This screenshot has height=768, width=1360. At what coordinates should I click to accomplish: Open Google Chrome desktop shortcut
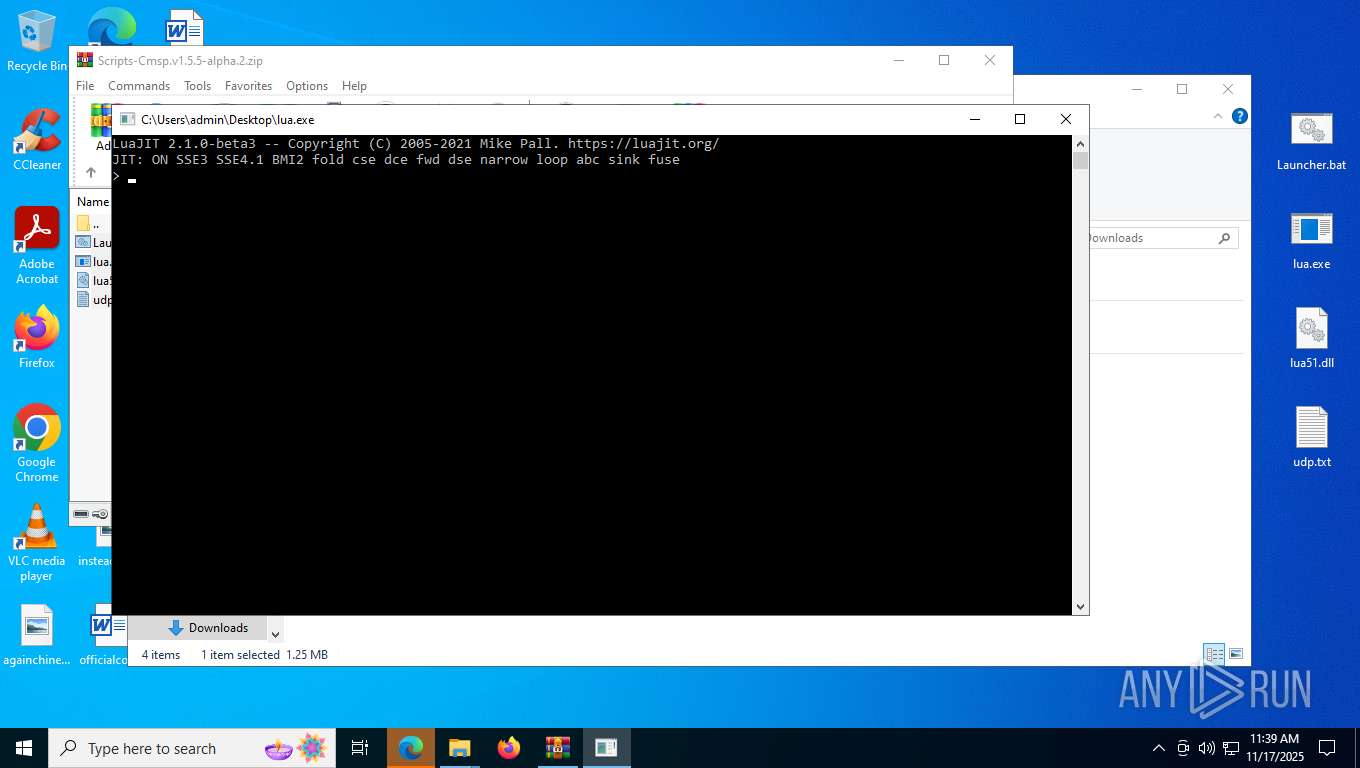[x=37, y=443]
